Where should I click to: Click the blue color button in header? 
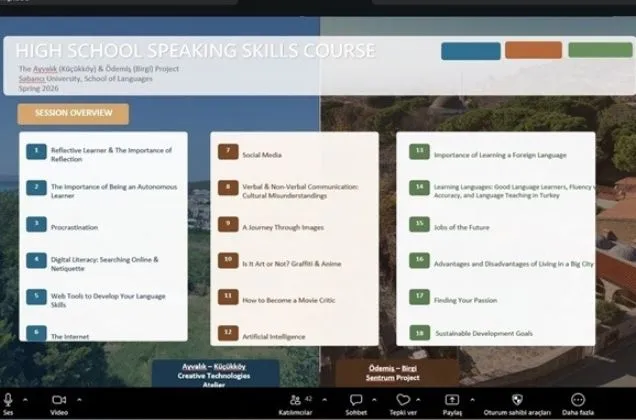tap(471, 51)
